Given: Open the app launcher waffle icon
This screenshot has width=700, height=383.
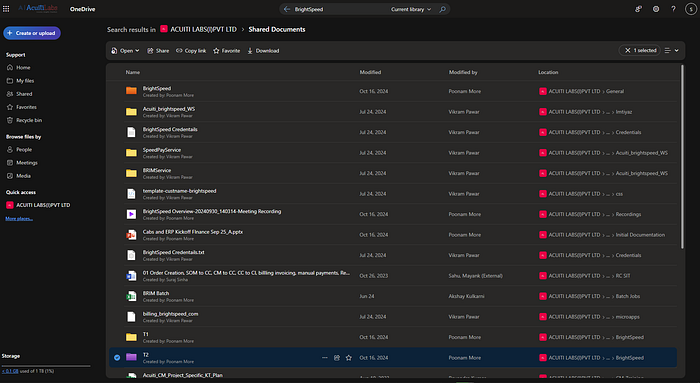Looking at the screenshot, I should click(x=6, y=9).
